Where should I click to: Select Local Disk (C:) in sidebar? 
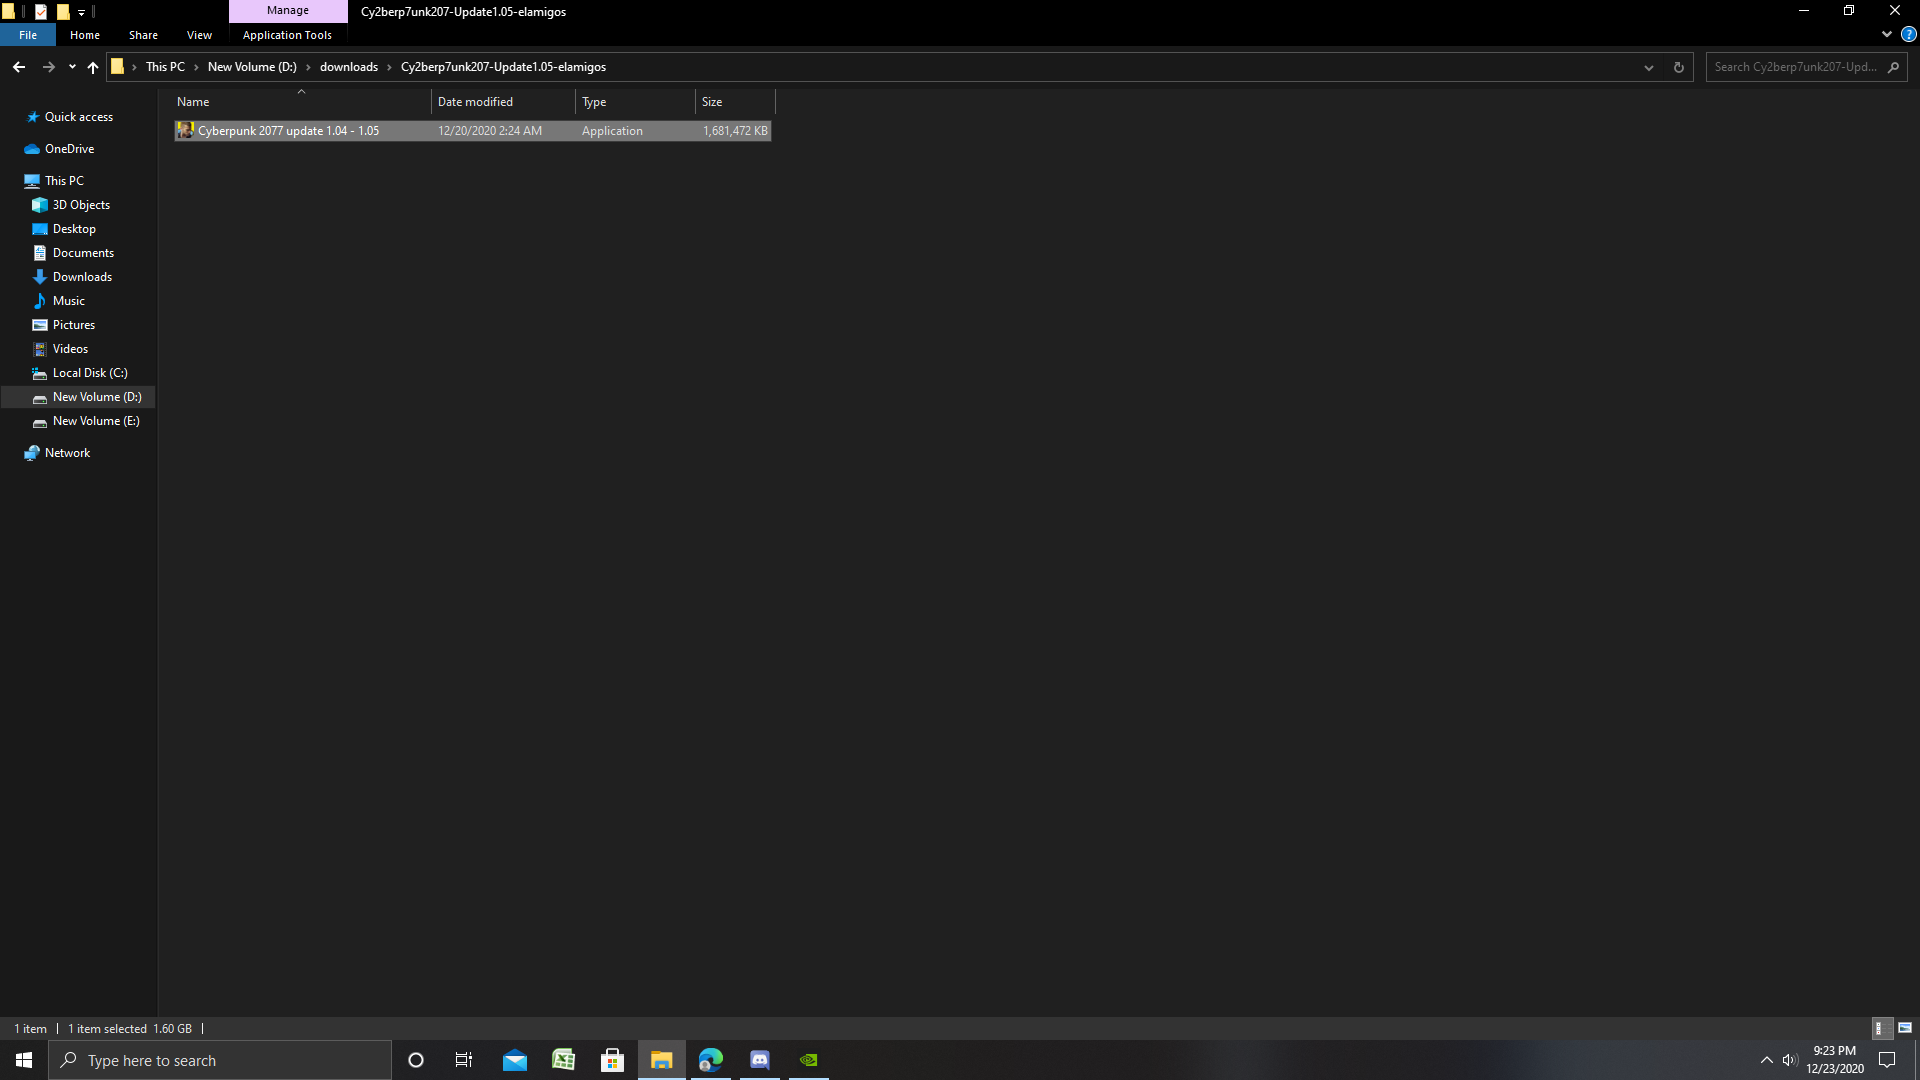click(90, 373)
